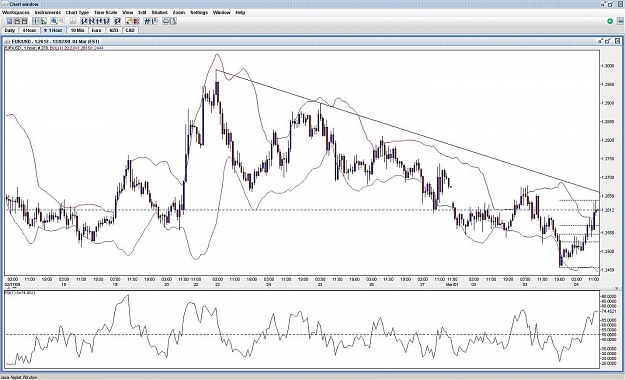Click the small chart icon left of the EURUSD title
This screenshot has height=380, width=625.
coord(7,41)
